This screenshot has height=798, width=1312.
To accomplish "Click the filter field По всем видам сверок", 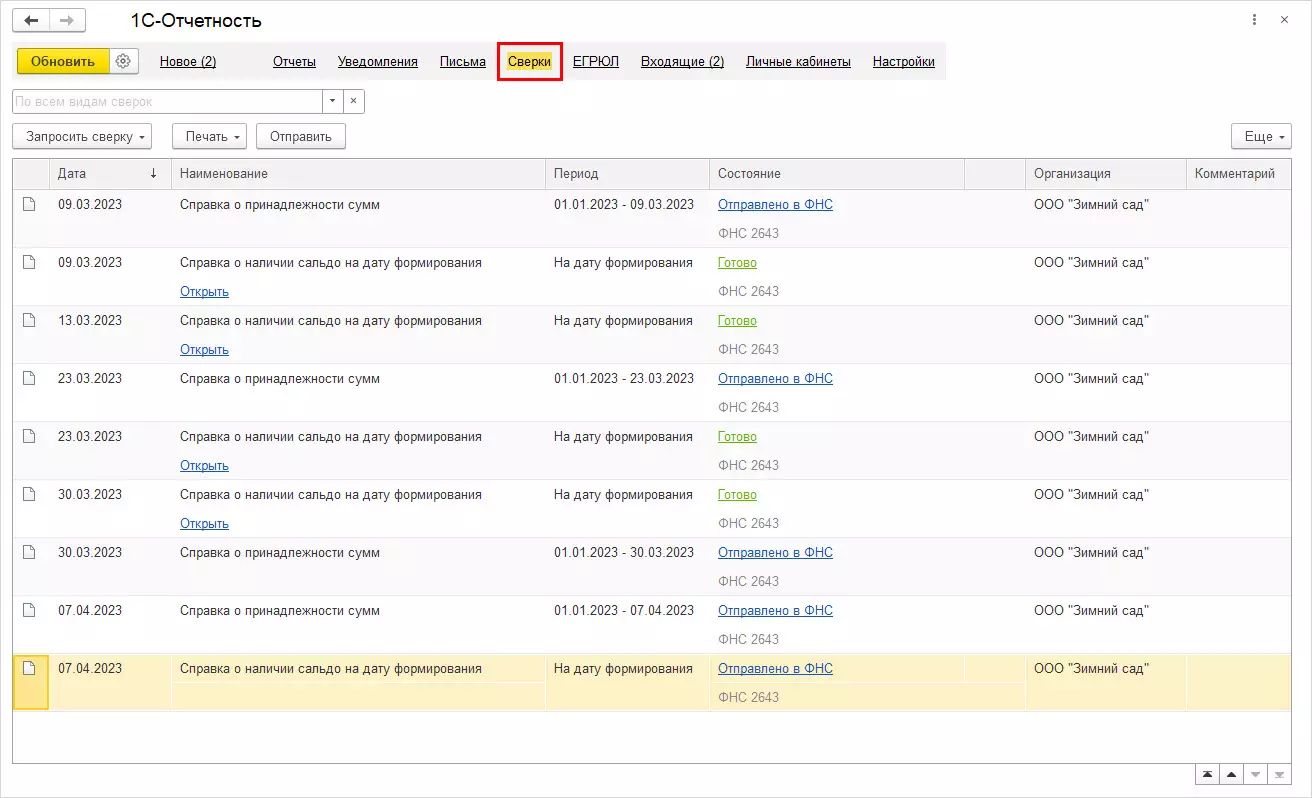I will pyautogui.click(x=166, y=101).
